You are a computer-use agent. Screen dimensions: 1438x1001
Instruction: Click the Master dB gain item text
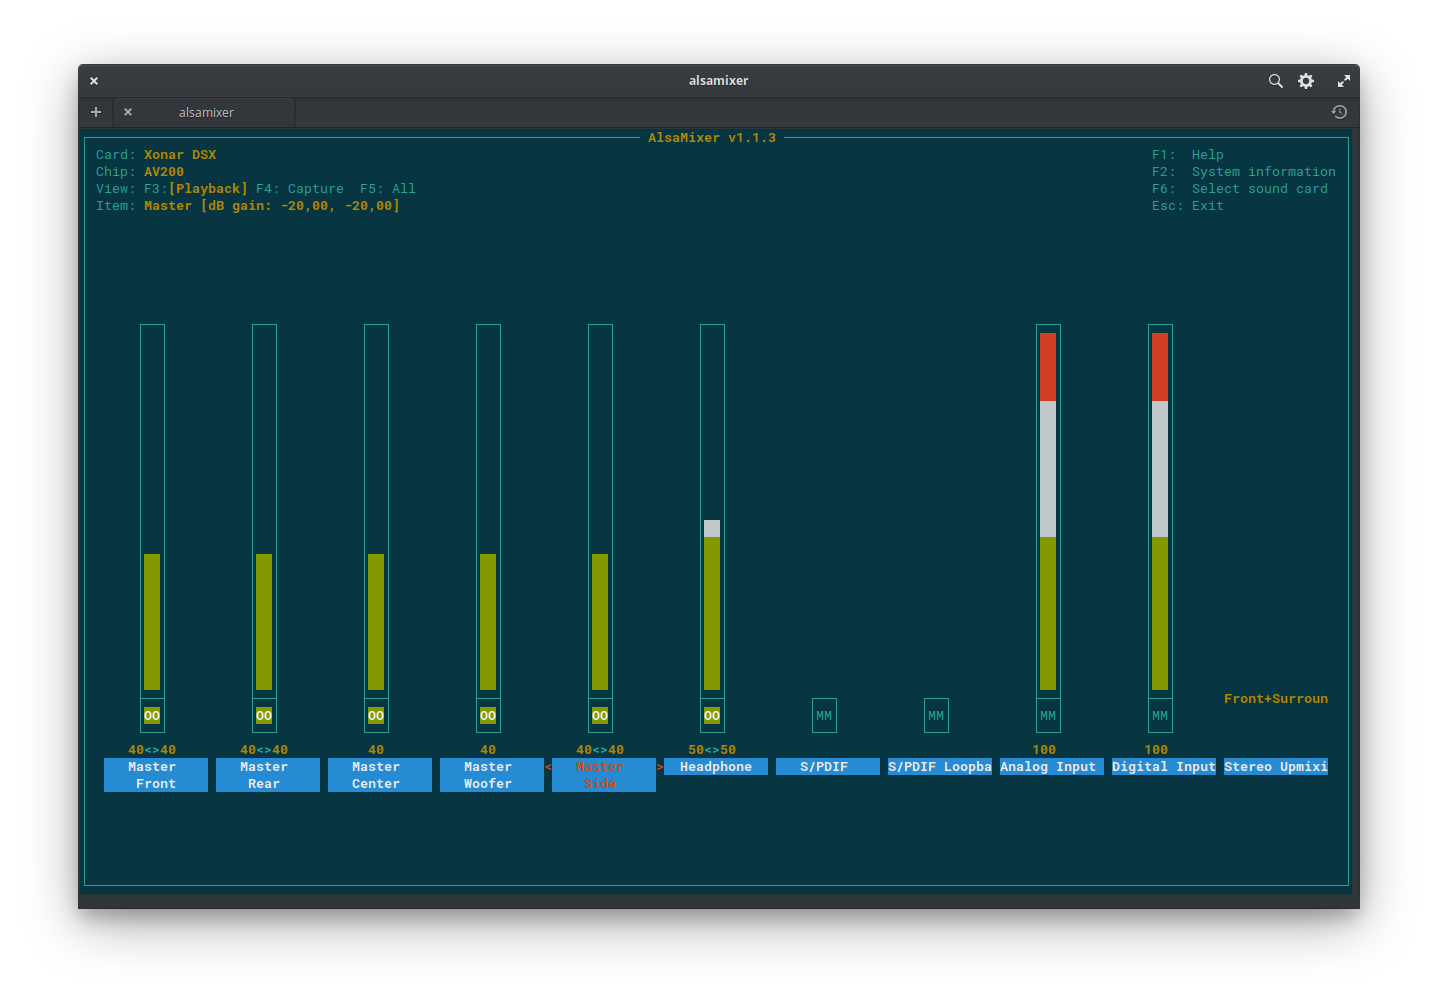[272, 206]
